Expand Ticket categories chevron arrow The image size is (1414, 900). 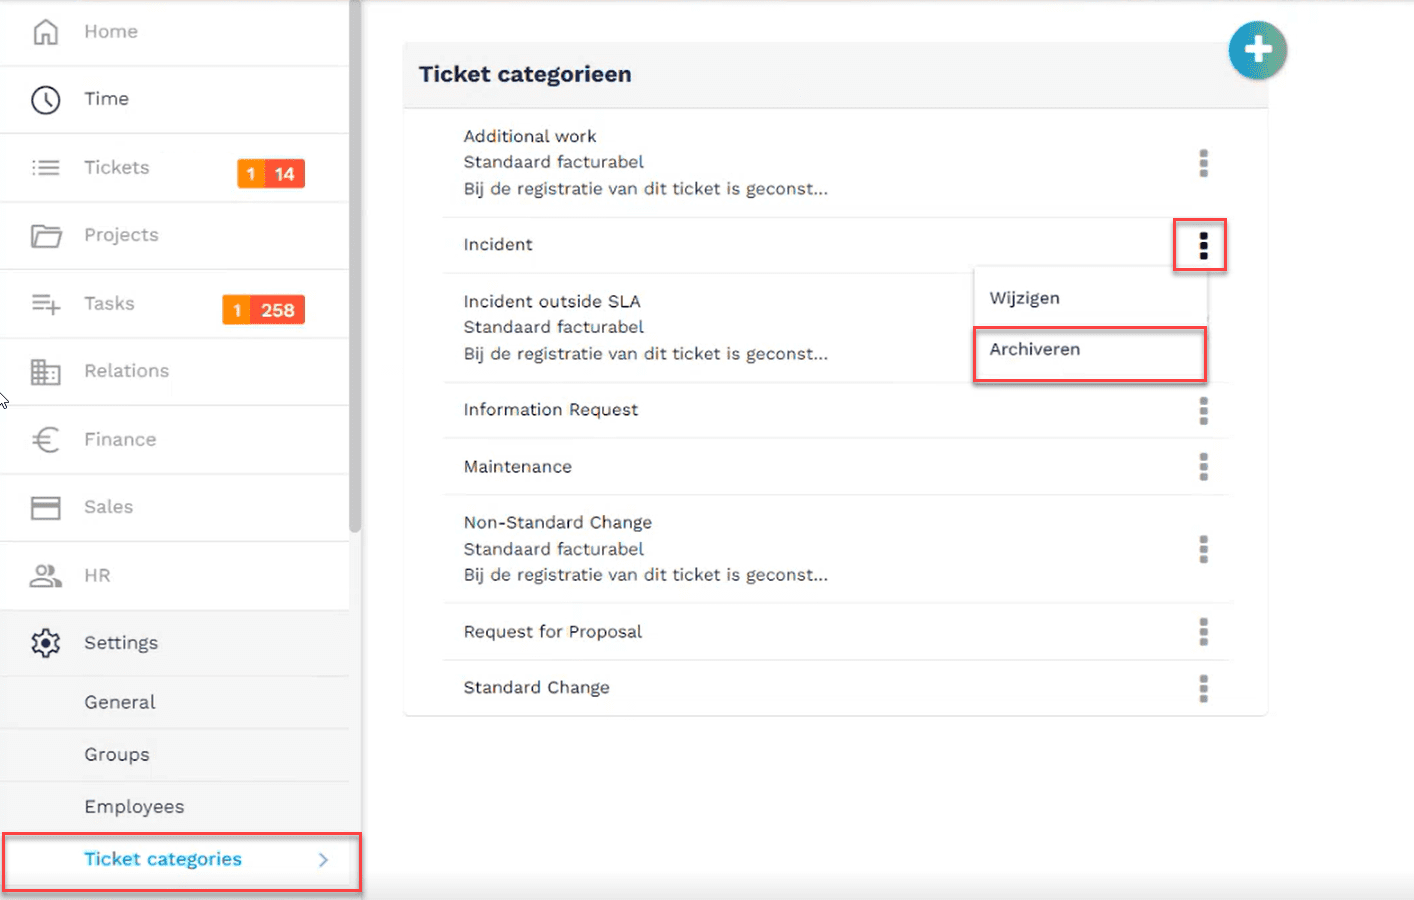point(323,860)
